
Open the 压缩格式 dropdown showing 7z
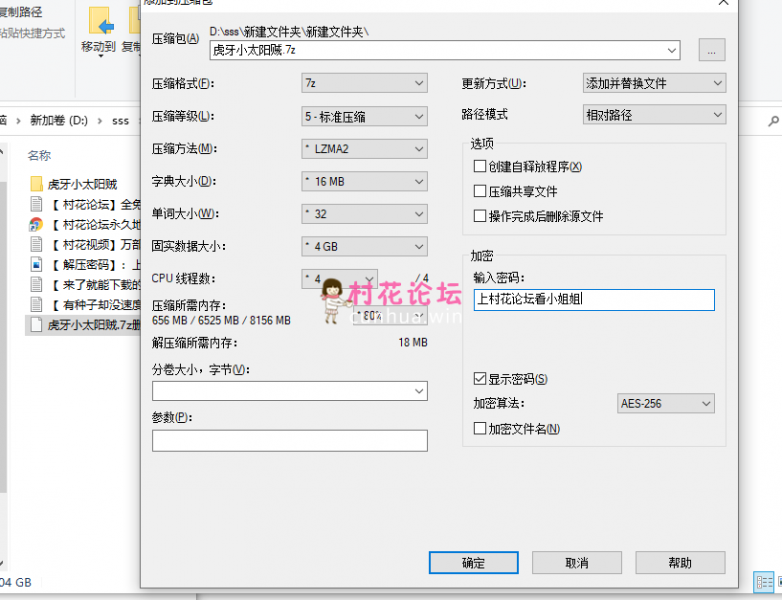(x=365, y=83)
